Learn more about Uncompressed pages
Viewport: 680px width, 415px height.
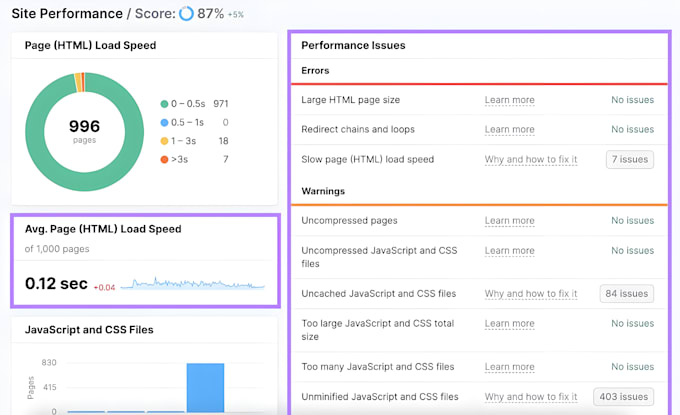510,221
